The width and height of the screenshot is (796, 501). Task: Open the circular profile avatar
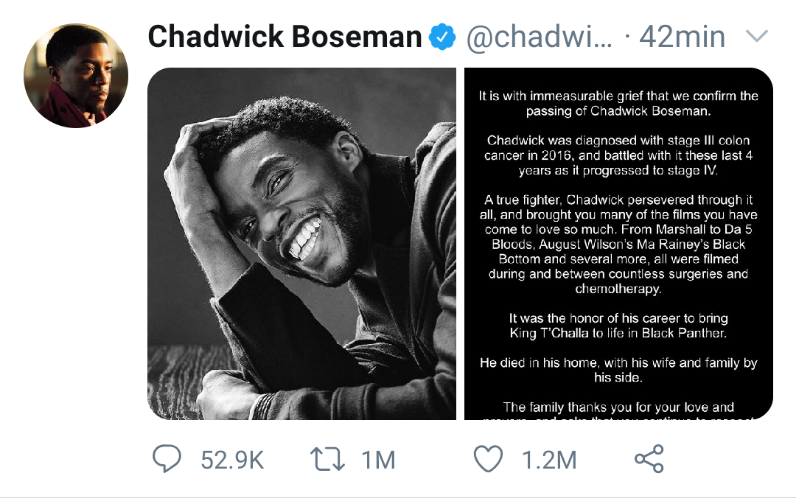point(75,76)
